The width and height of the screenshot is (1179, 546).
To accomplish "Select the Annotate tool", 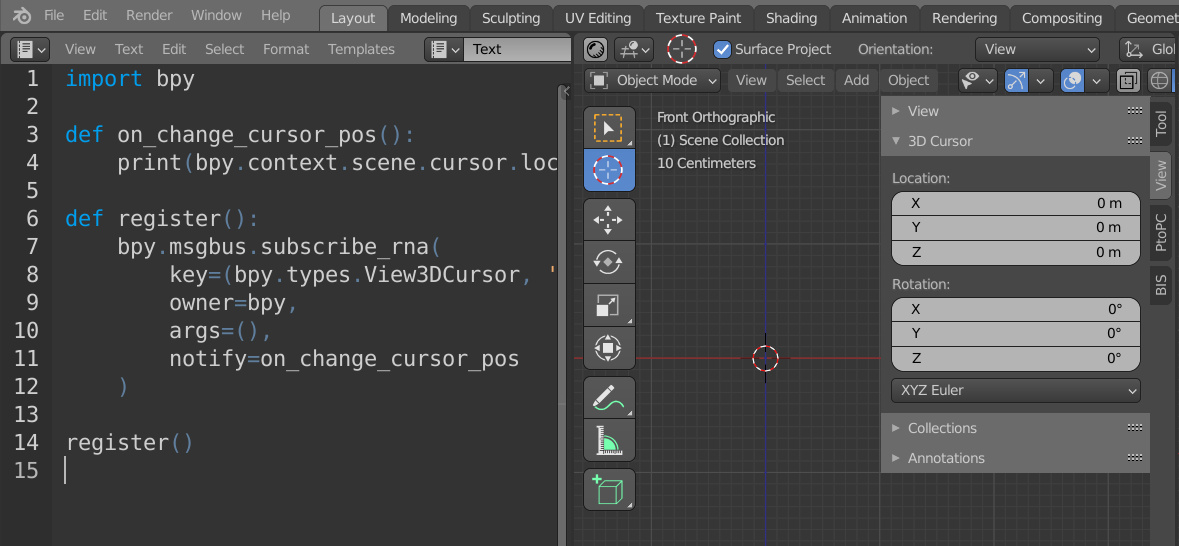I will pyautogui.click(x=610, y=398).
